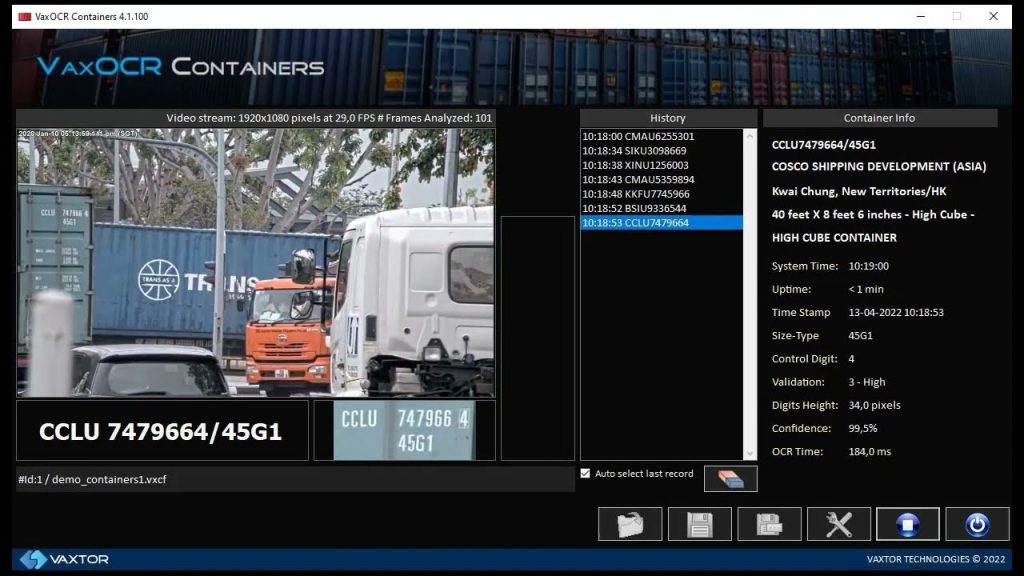Screen dimensions: 1024x576
Task: Open a file using the folder icon
Action: point(630,524)
